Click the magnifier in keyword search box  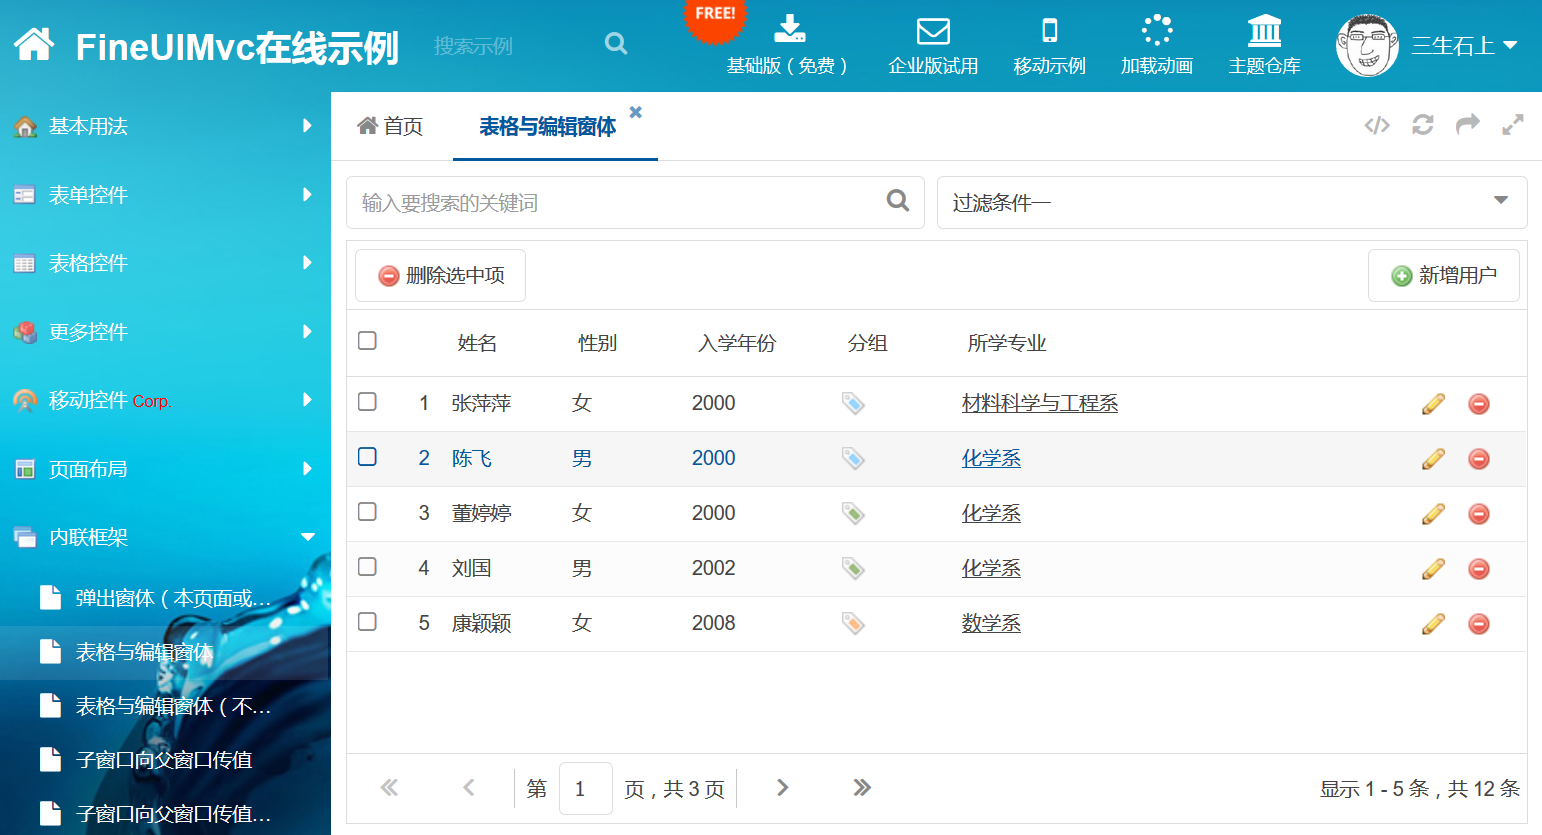tap(898, 201)
